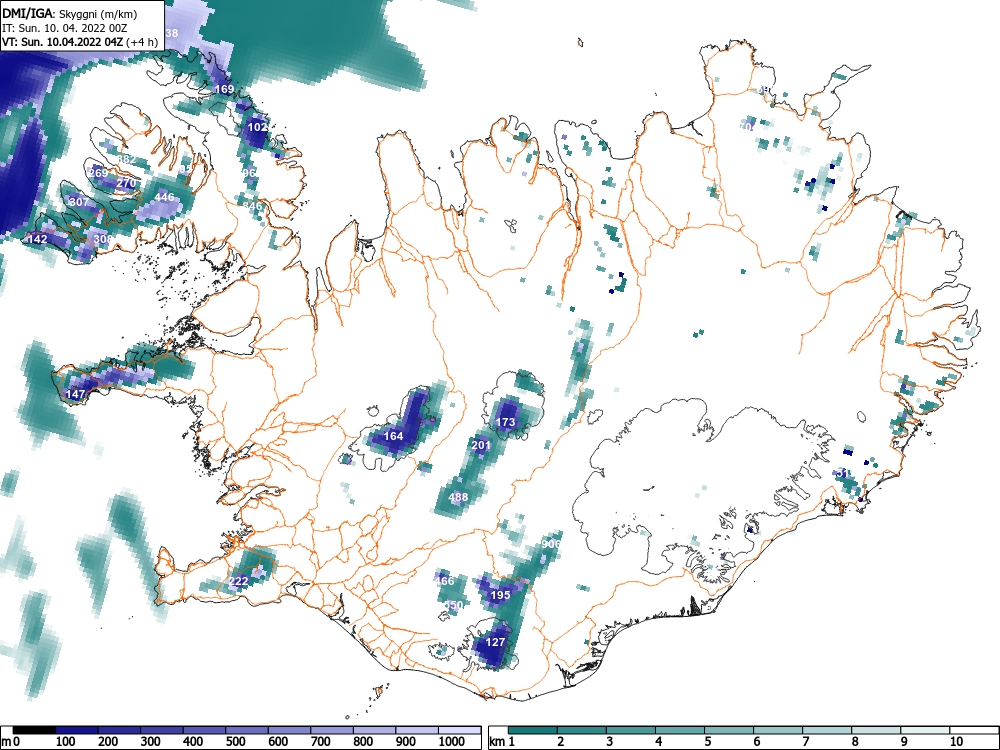Screen dimensions: 1000x750
Task: Select the km legend label 10
Action: 955,742
